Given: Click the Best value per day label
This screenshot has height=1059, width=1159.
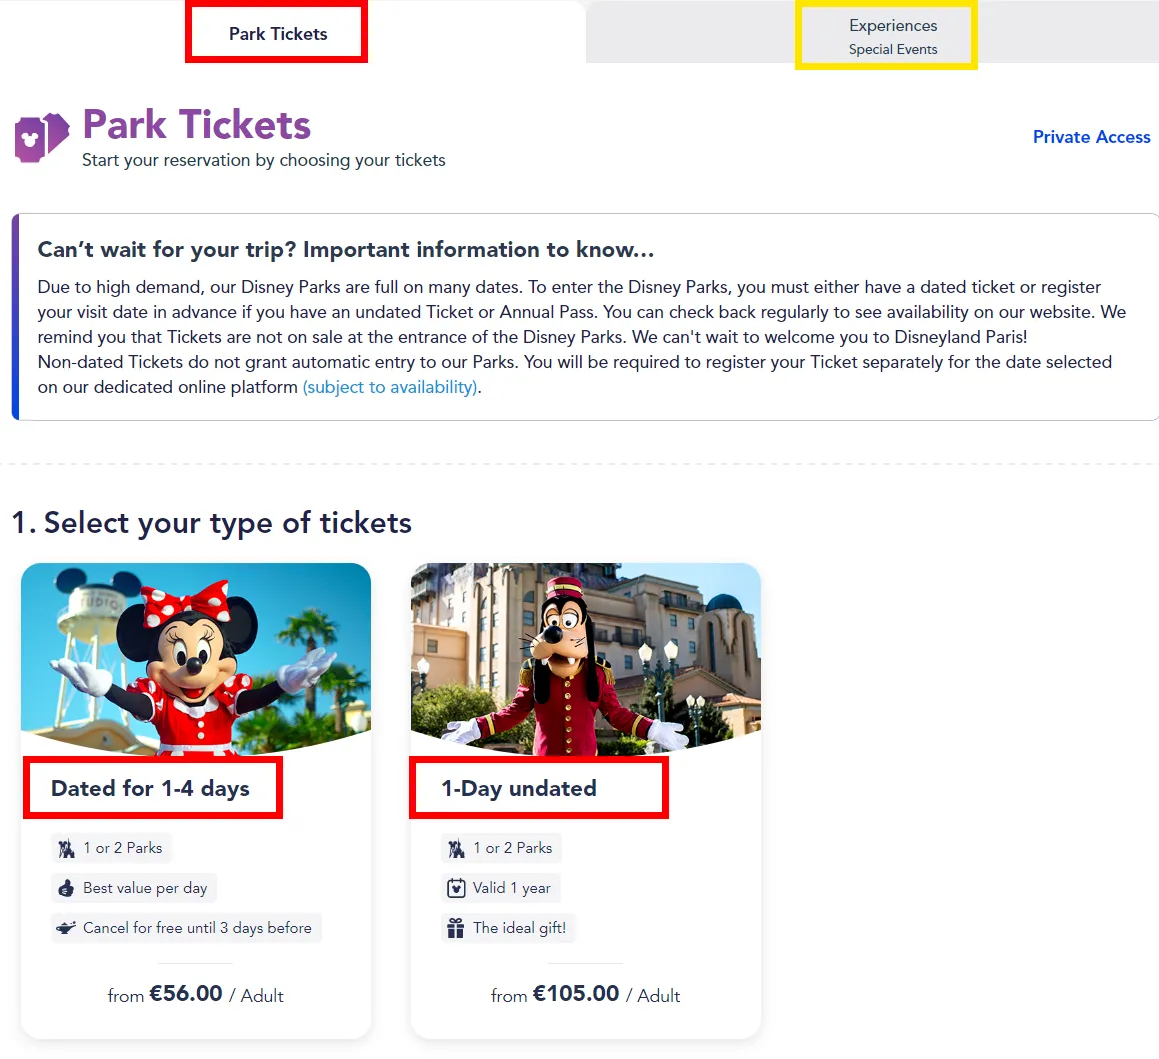Looking at the screenshot, I should (145, 888).
